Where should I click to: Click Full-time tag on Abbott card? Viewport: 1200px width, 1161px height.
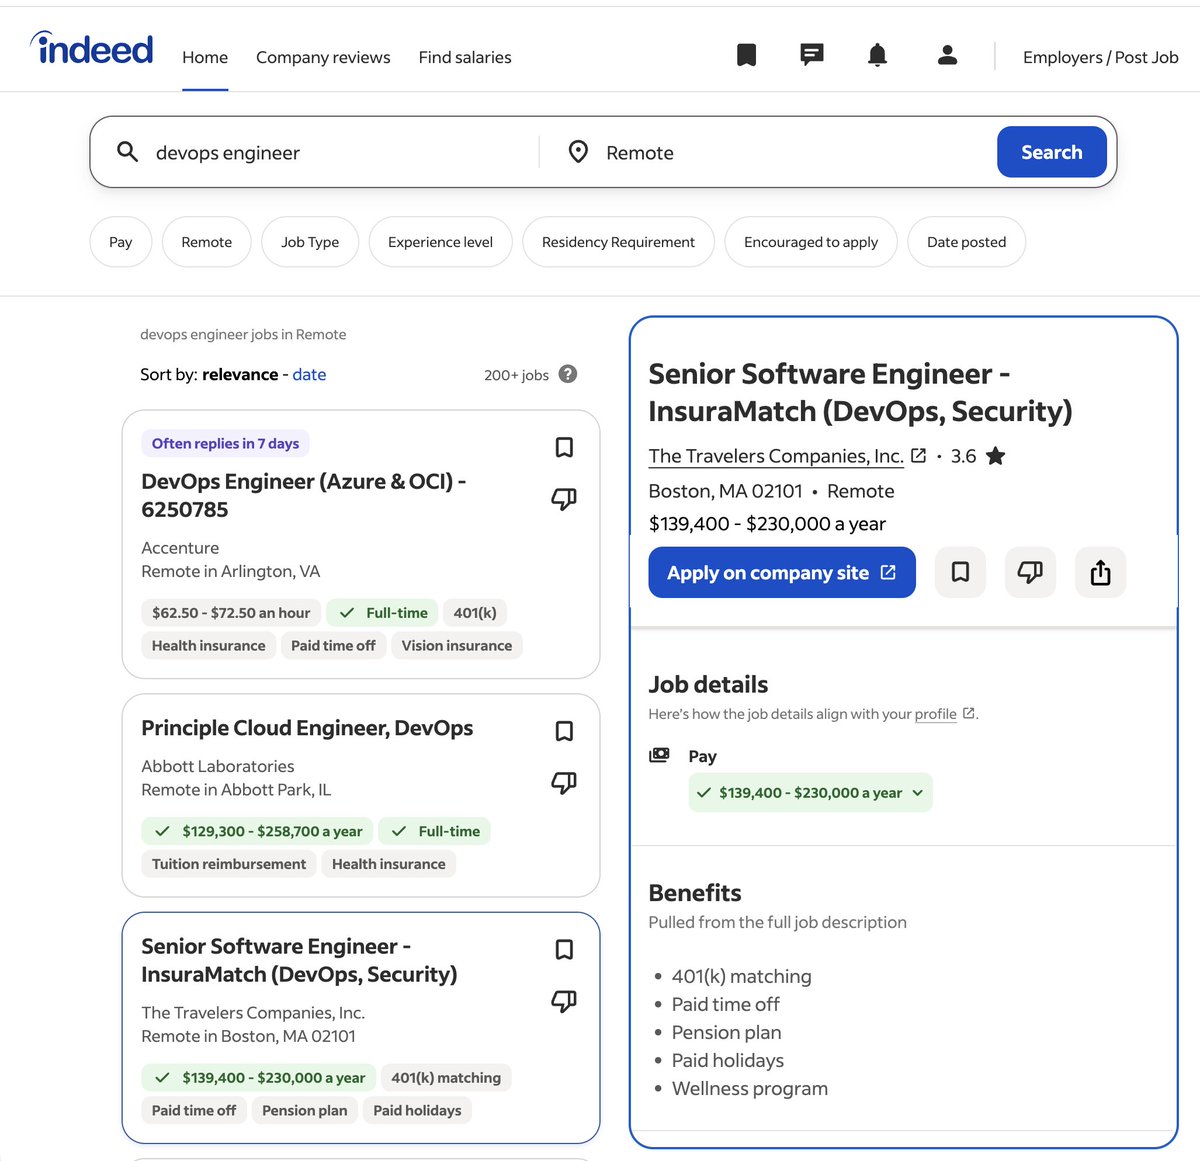pyautogui.click(x=435, y=831)
